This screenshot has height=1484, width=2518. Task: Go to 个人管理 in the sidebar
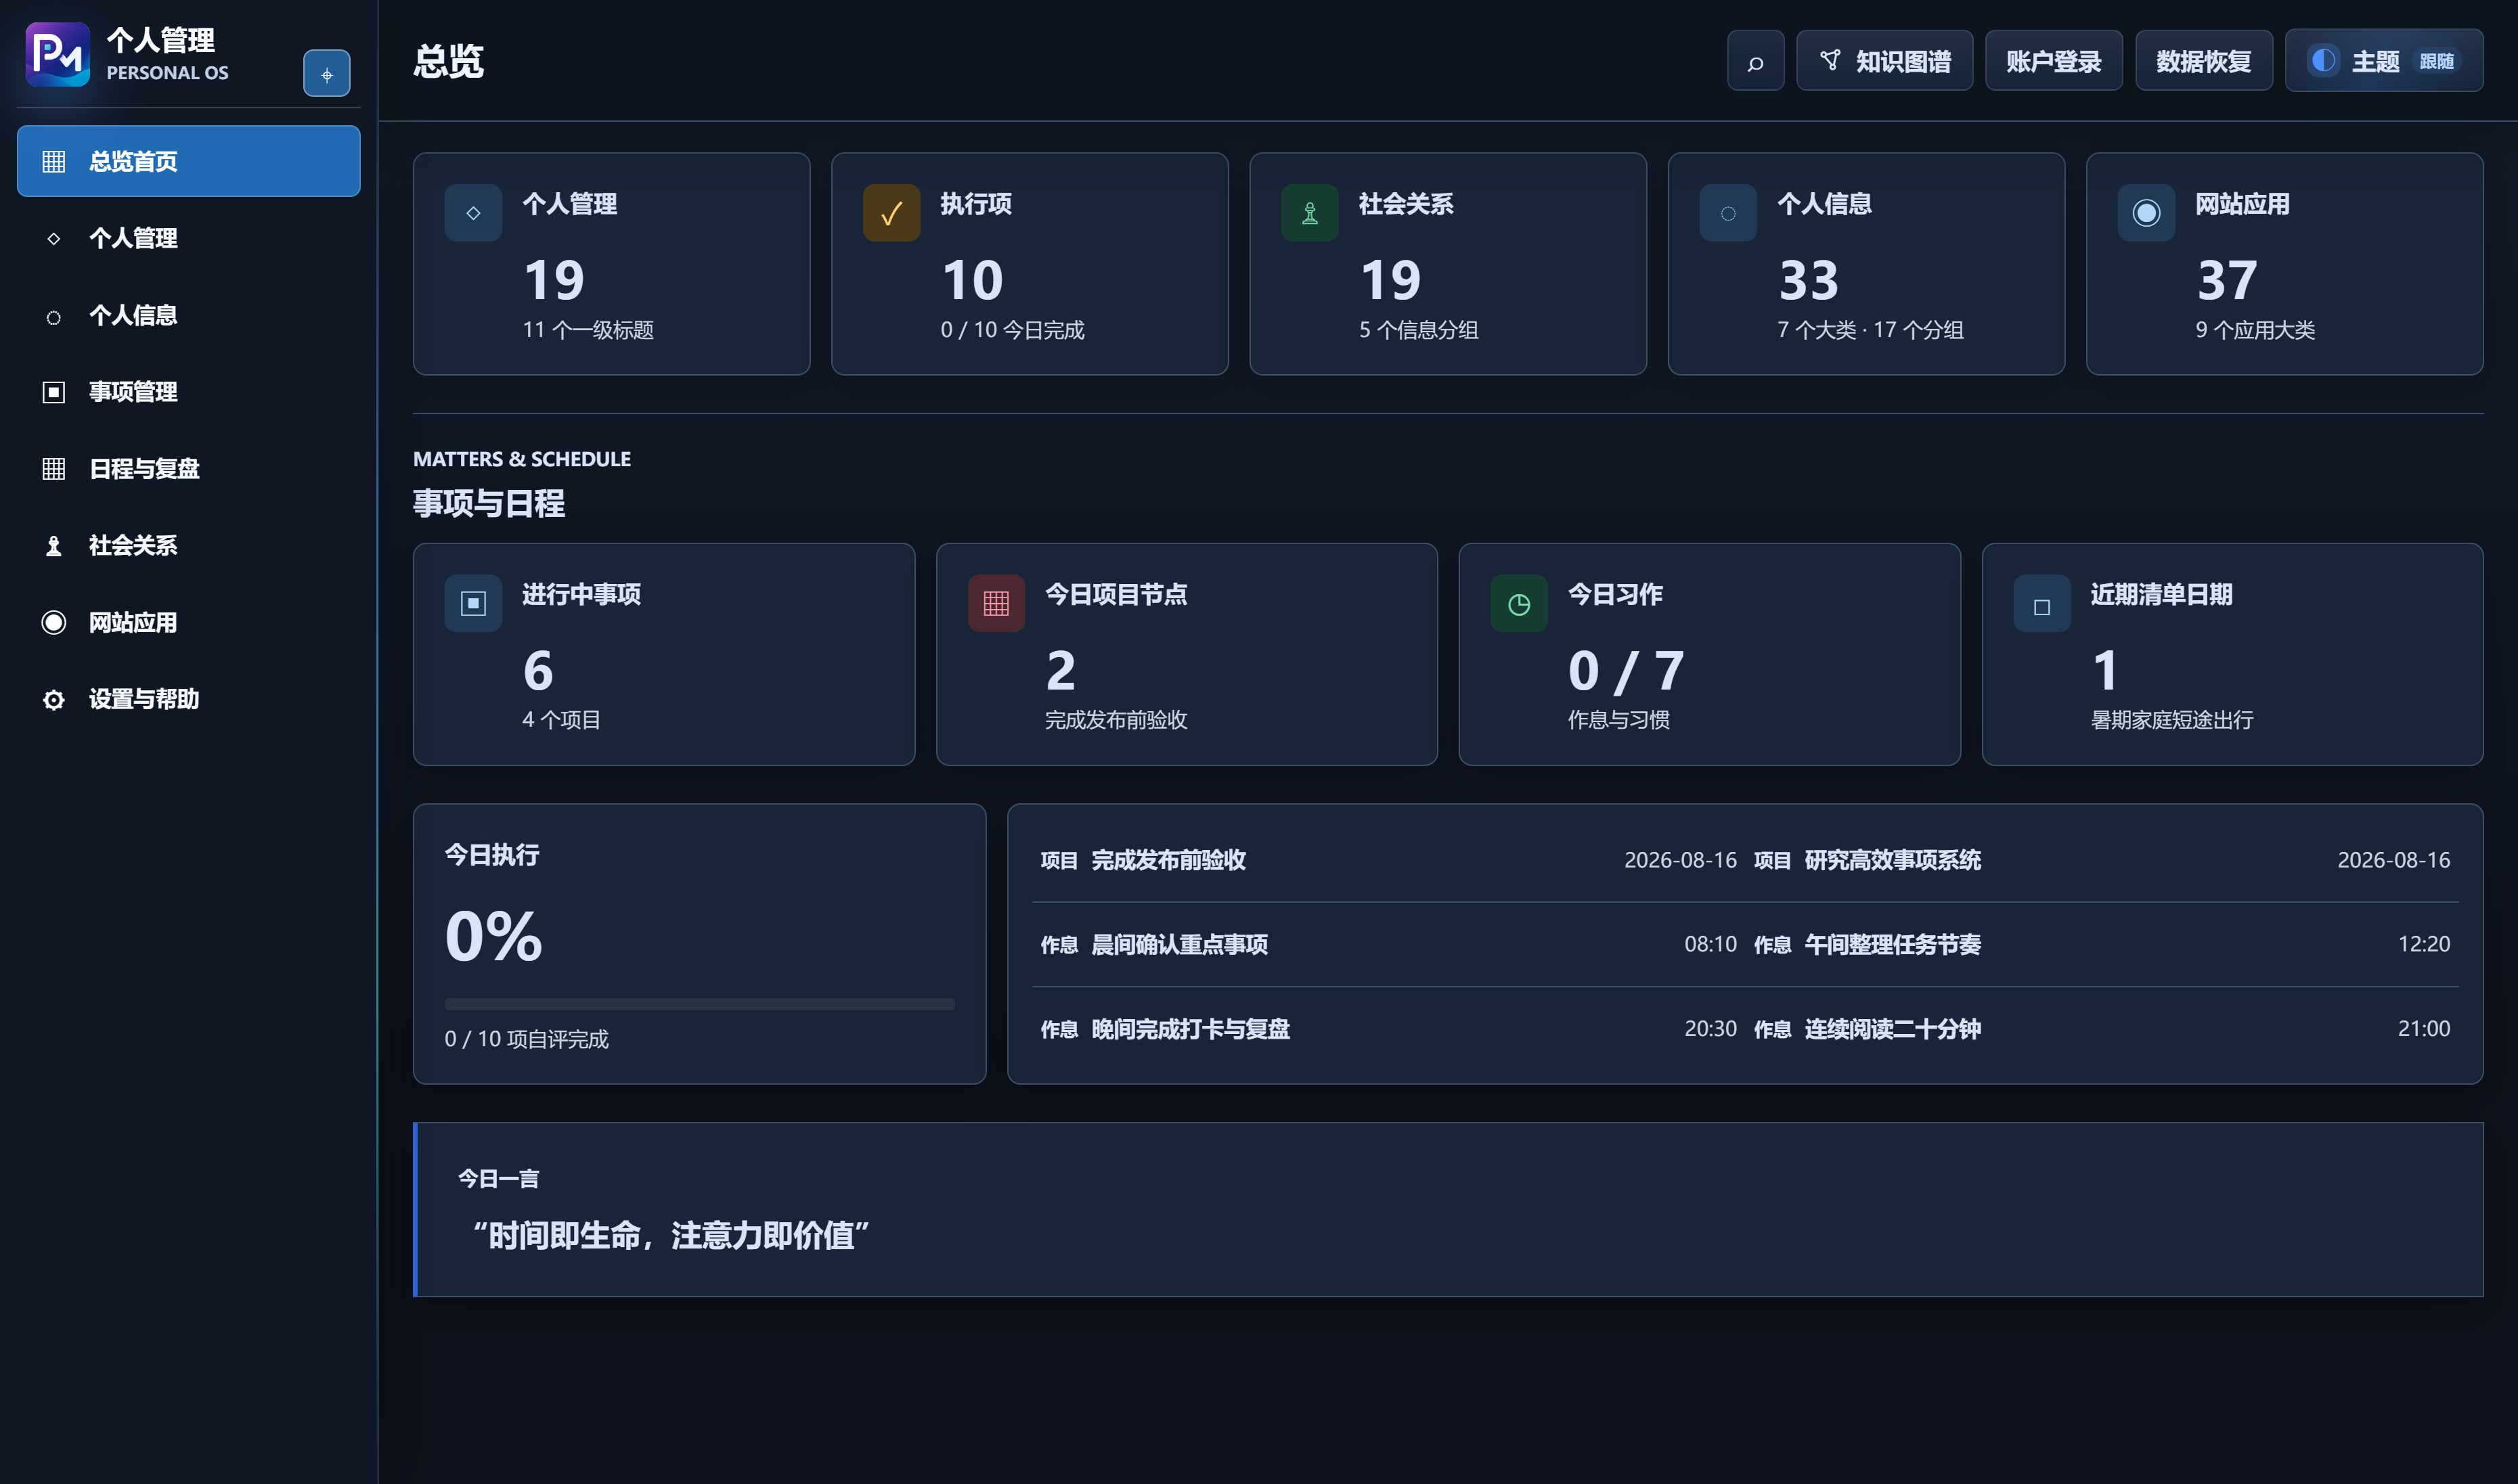pyautogui.click(x=189, y=238)
